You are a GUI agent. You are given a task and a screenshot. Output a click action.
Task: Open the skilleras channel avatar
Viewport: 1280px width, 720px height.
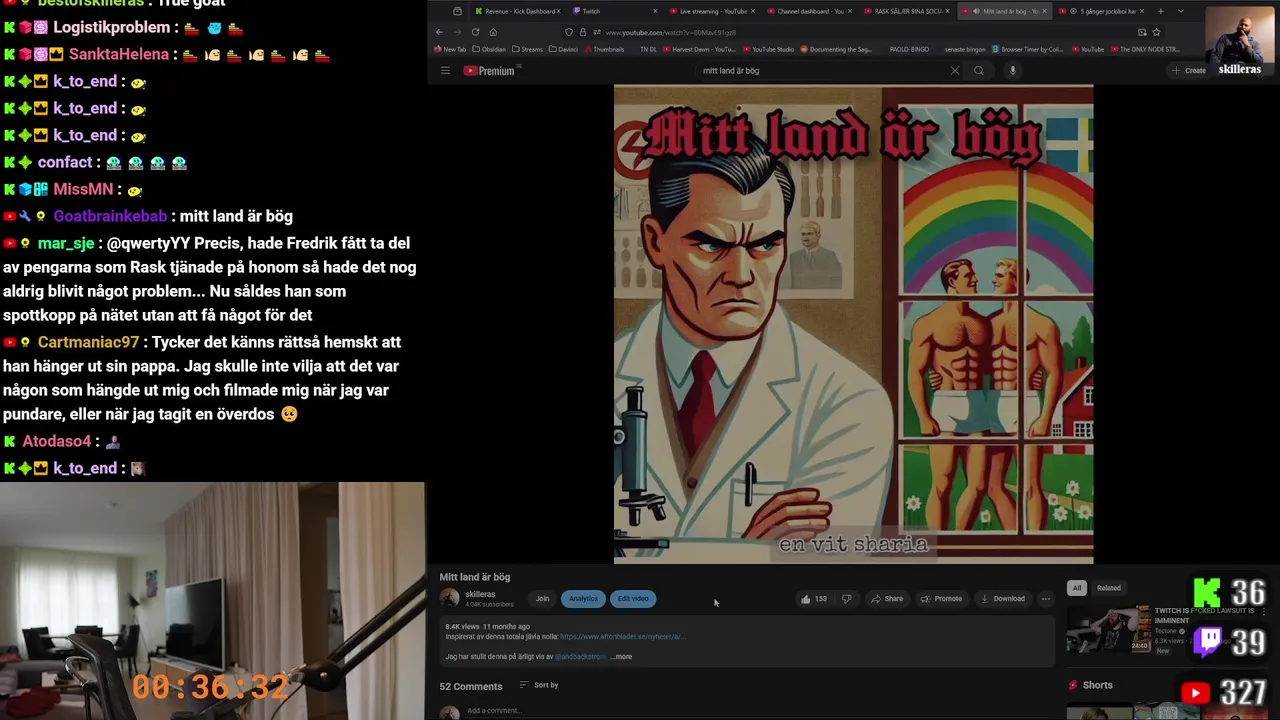coord(450,599)
